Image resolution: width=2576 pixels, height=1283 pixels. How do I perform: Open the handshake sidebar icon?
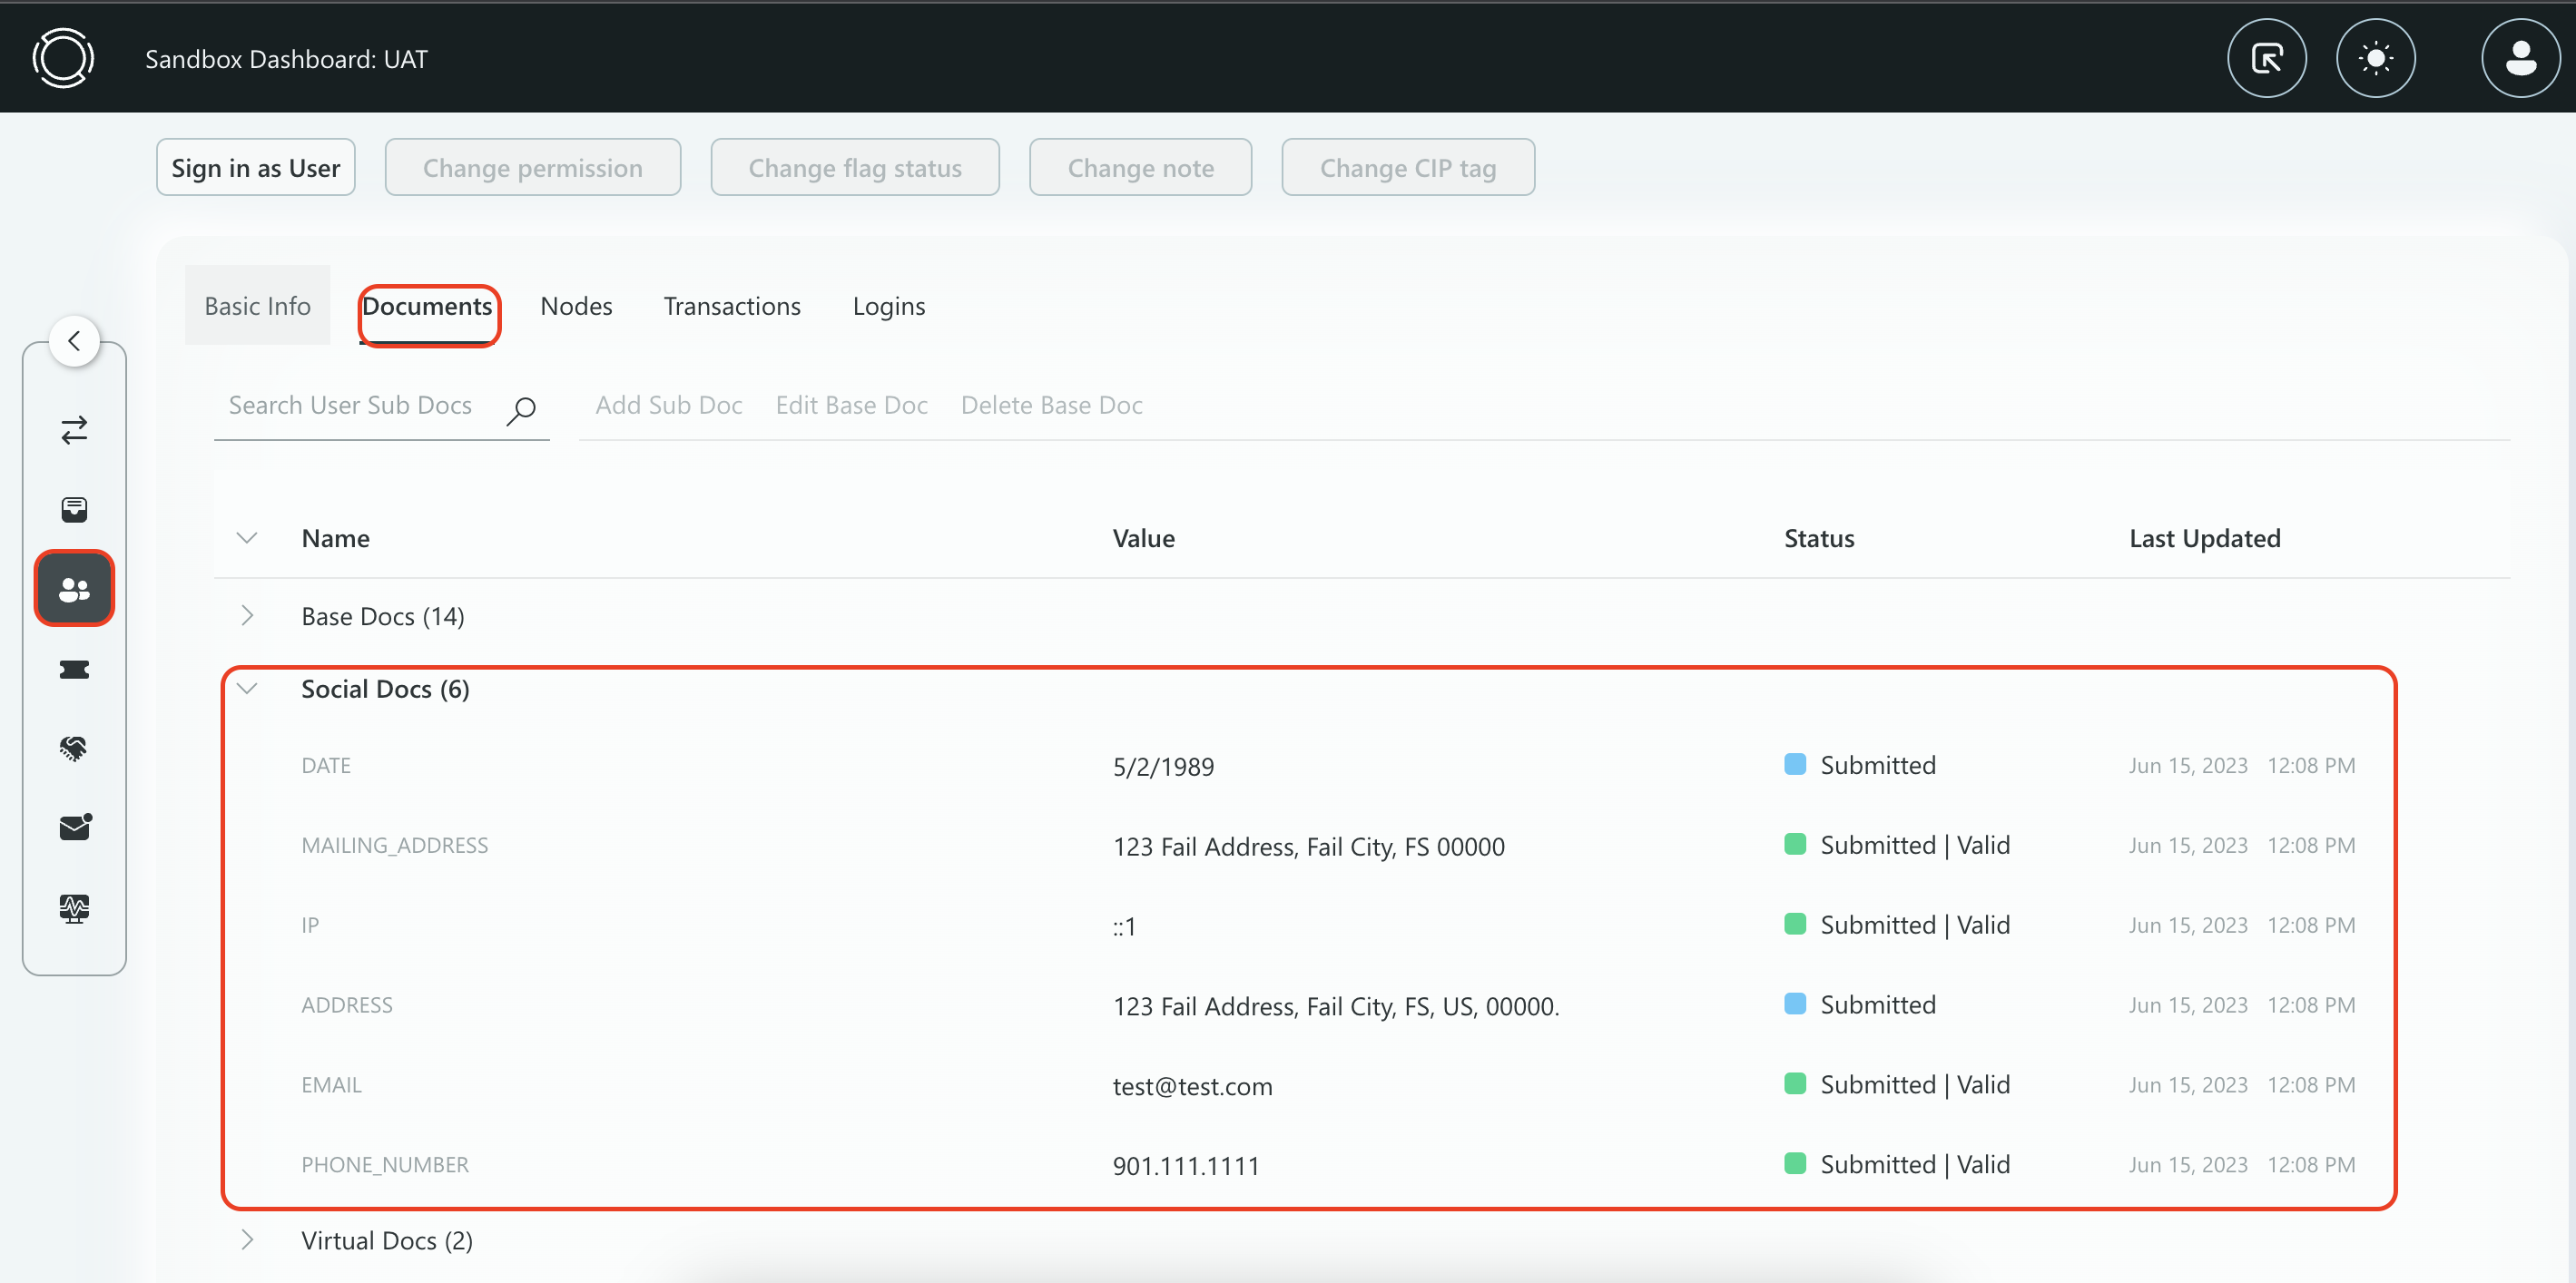pyautogui.click(x=74, y=748)
